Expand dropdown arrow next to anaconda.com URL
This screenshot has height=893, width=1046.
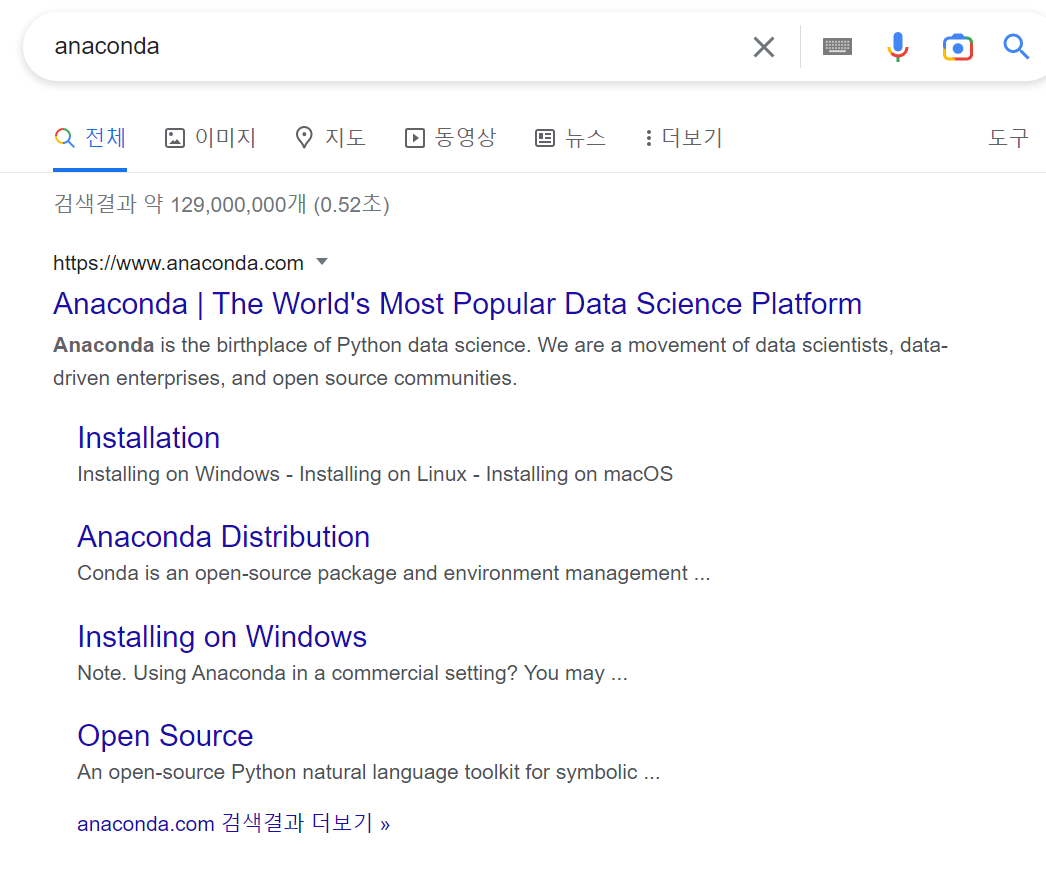point(322,262)
